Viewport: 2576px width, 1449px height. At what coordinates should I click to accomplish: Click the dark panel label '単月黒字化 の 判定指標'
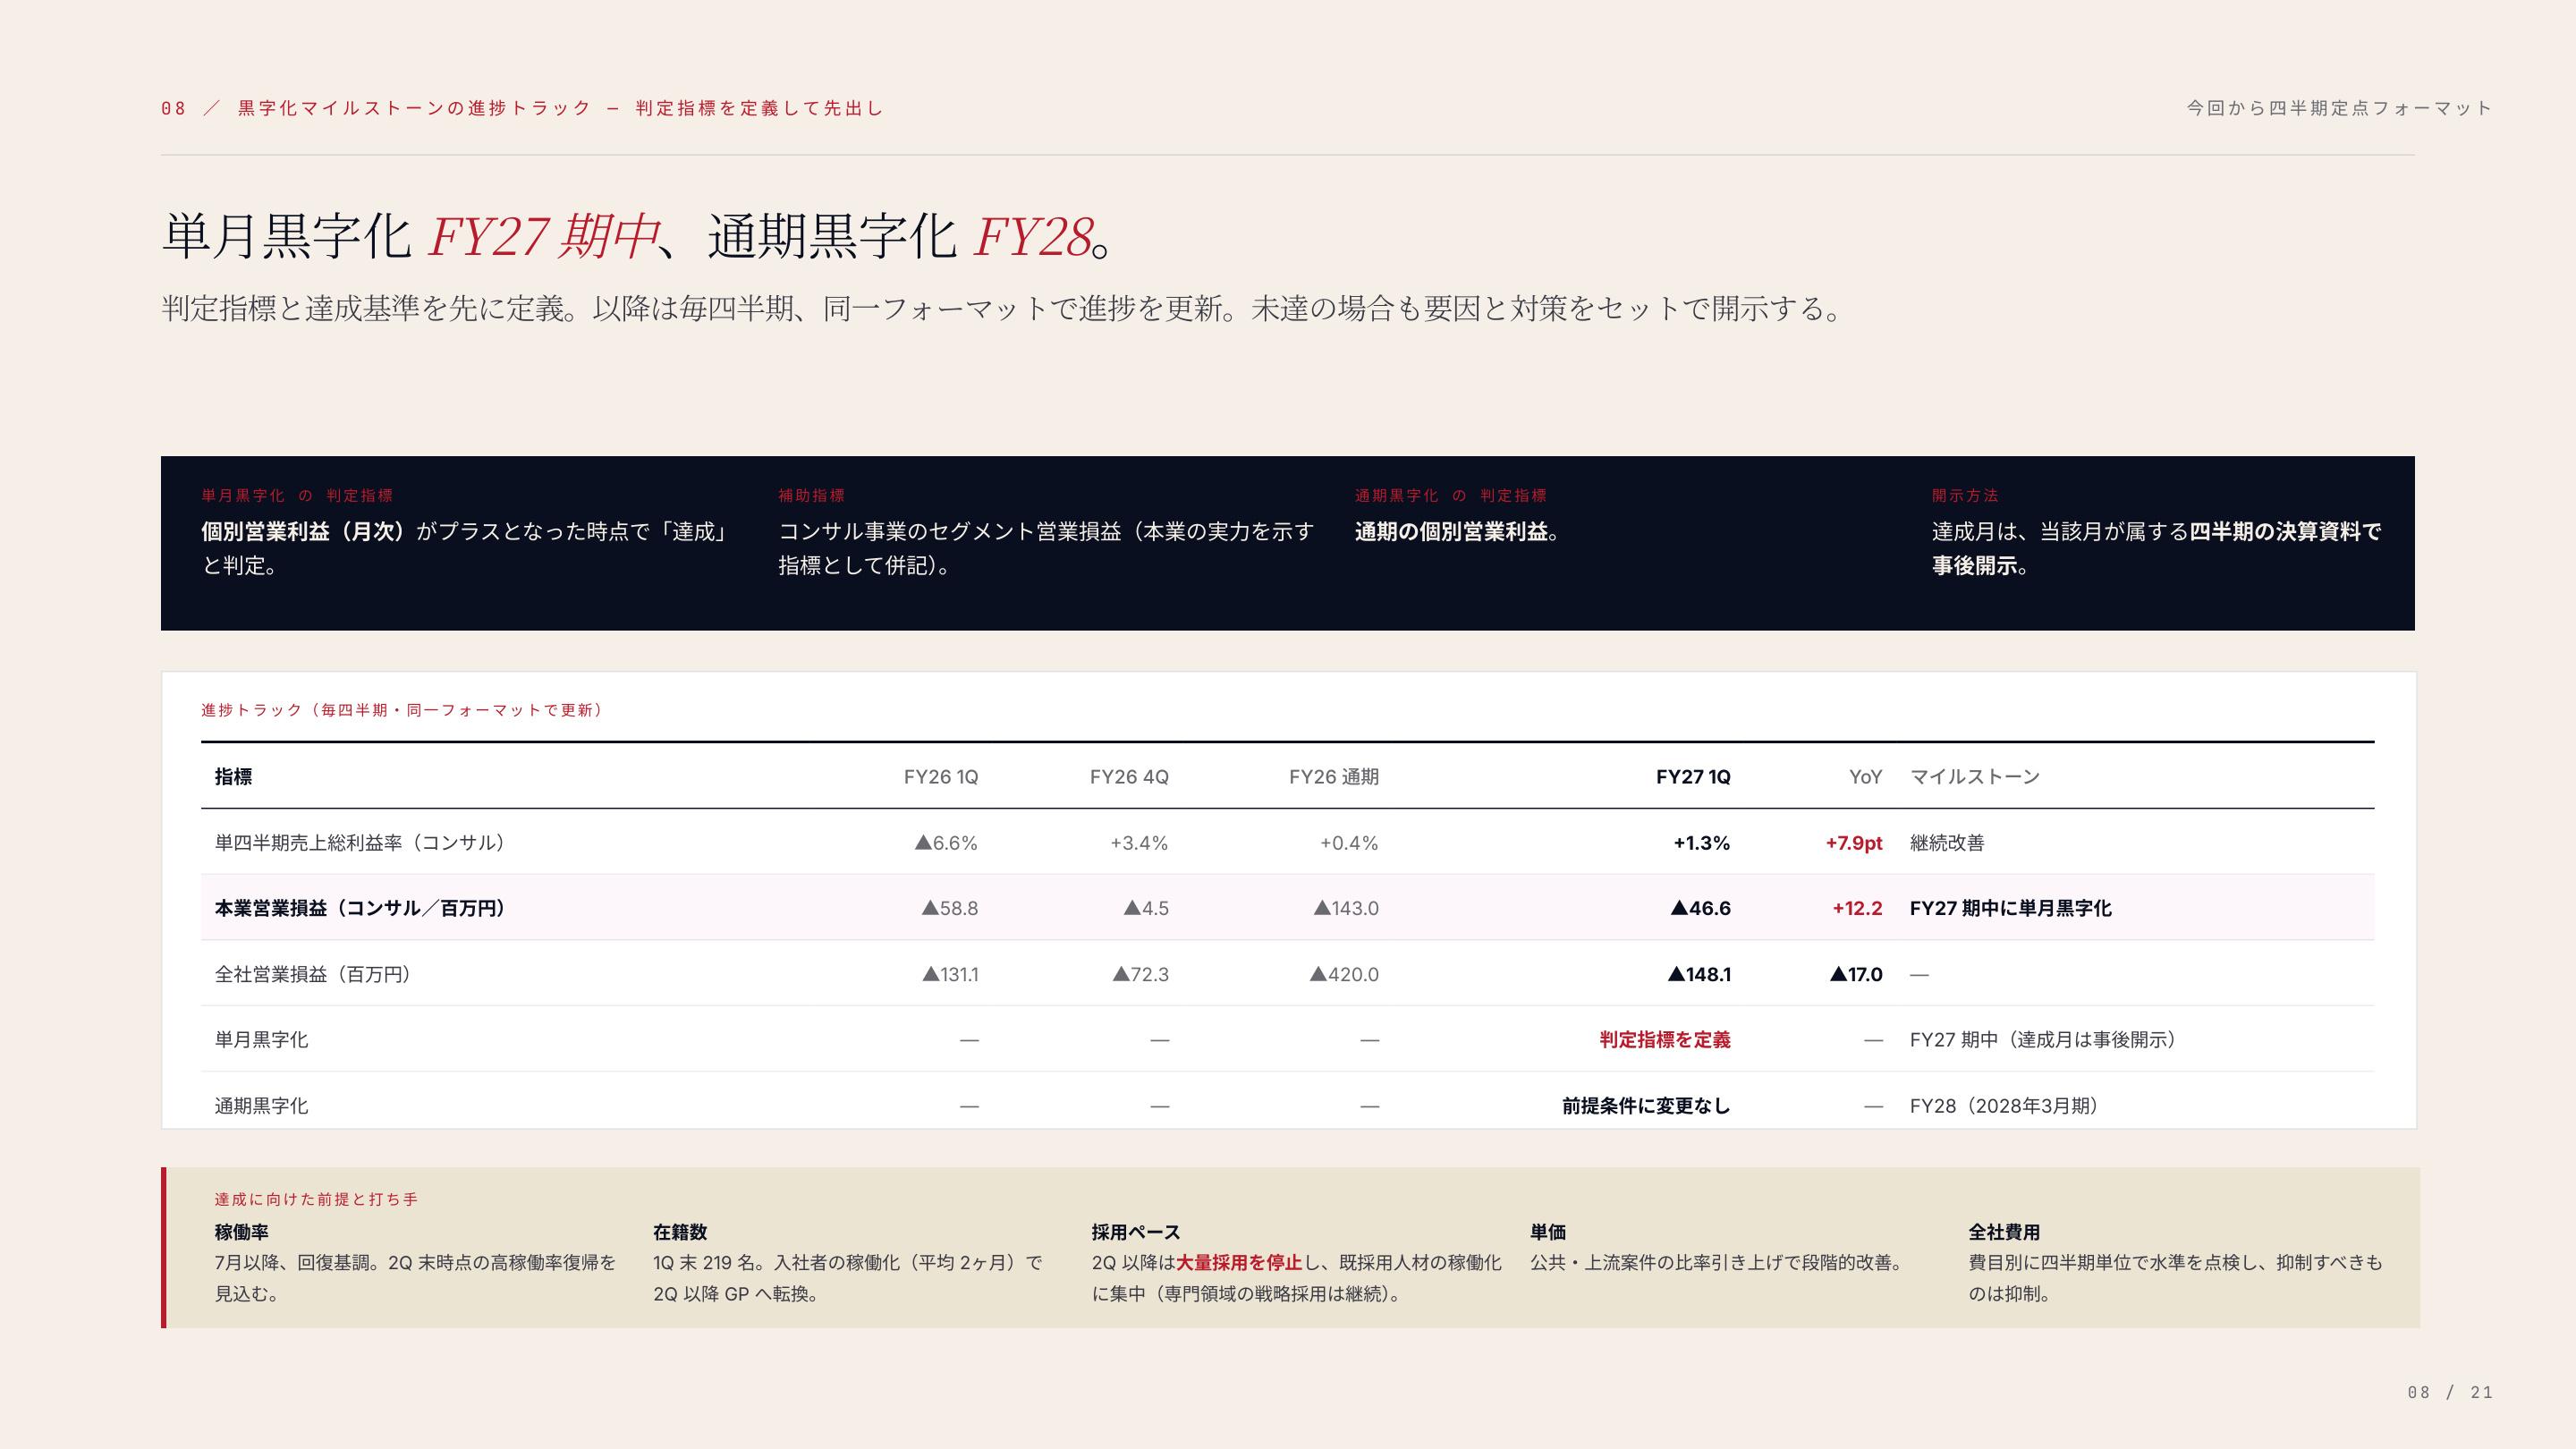pyautogui.click(x=297, y=496)
